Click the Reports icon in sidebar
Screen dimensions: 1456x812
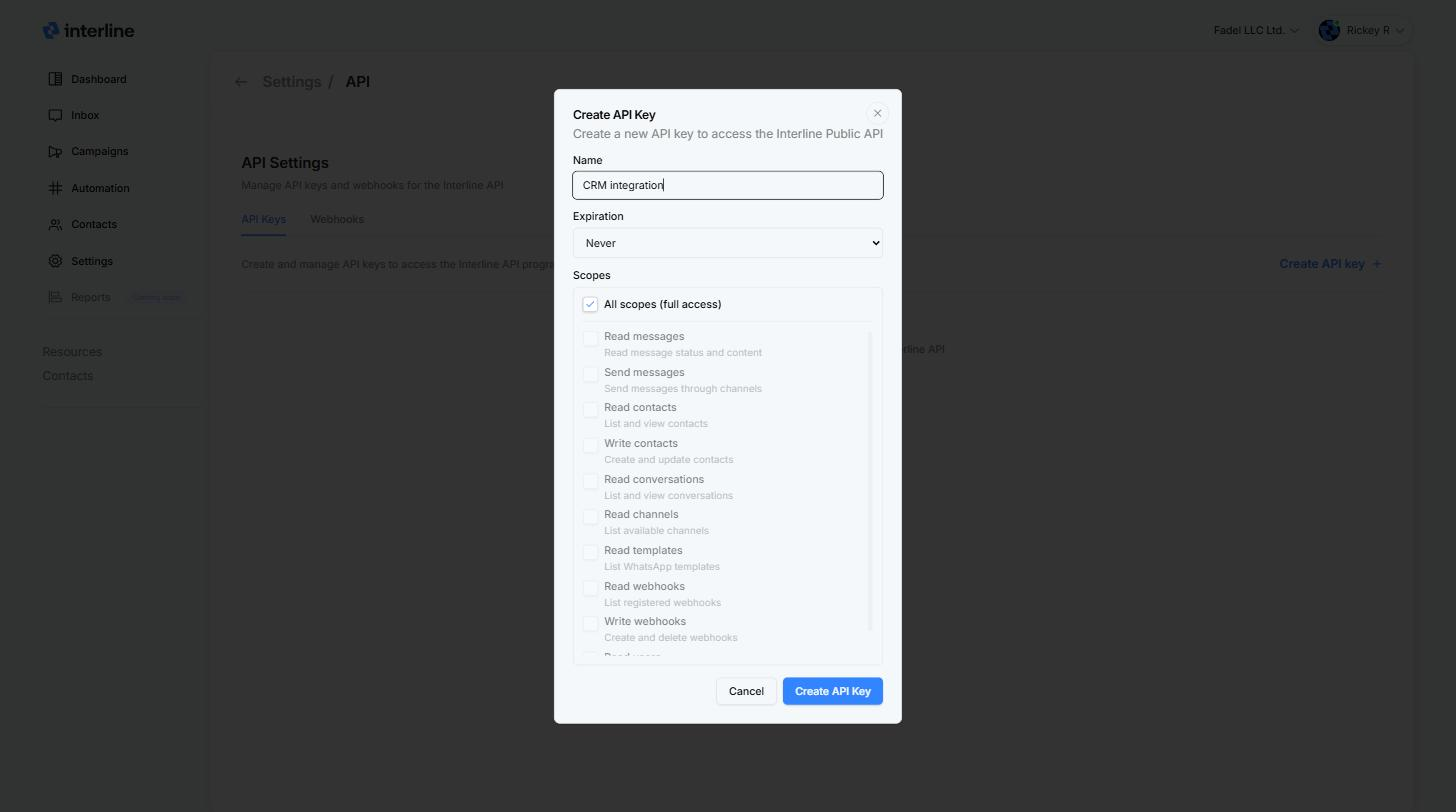click(x=55, y=297)
